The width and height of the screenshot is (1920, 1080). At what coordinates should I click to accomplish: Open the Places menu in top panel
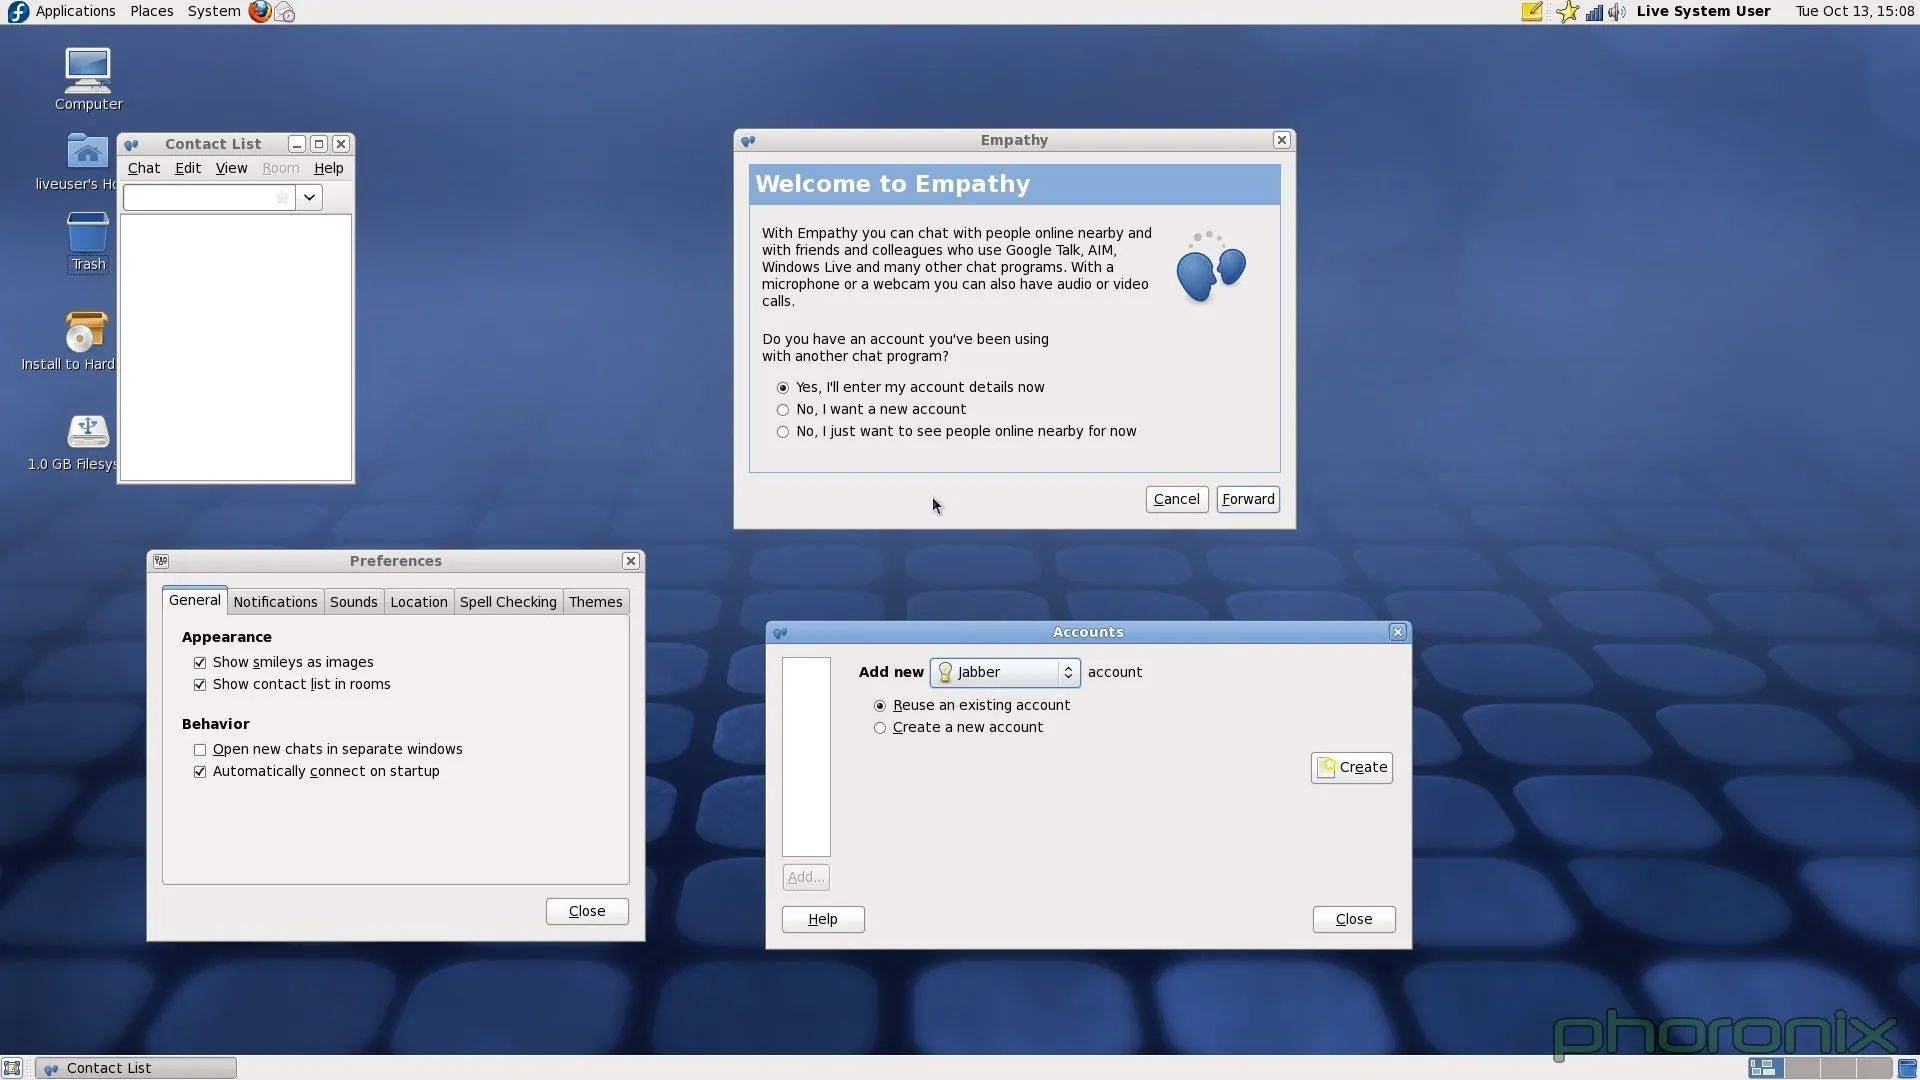click(x=151, y=11)
